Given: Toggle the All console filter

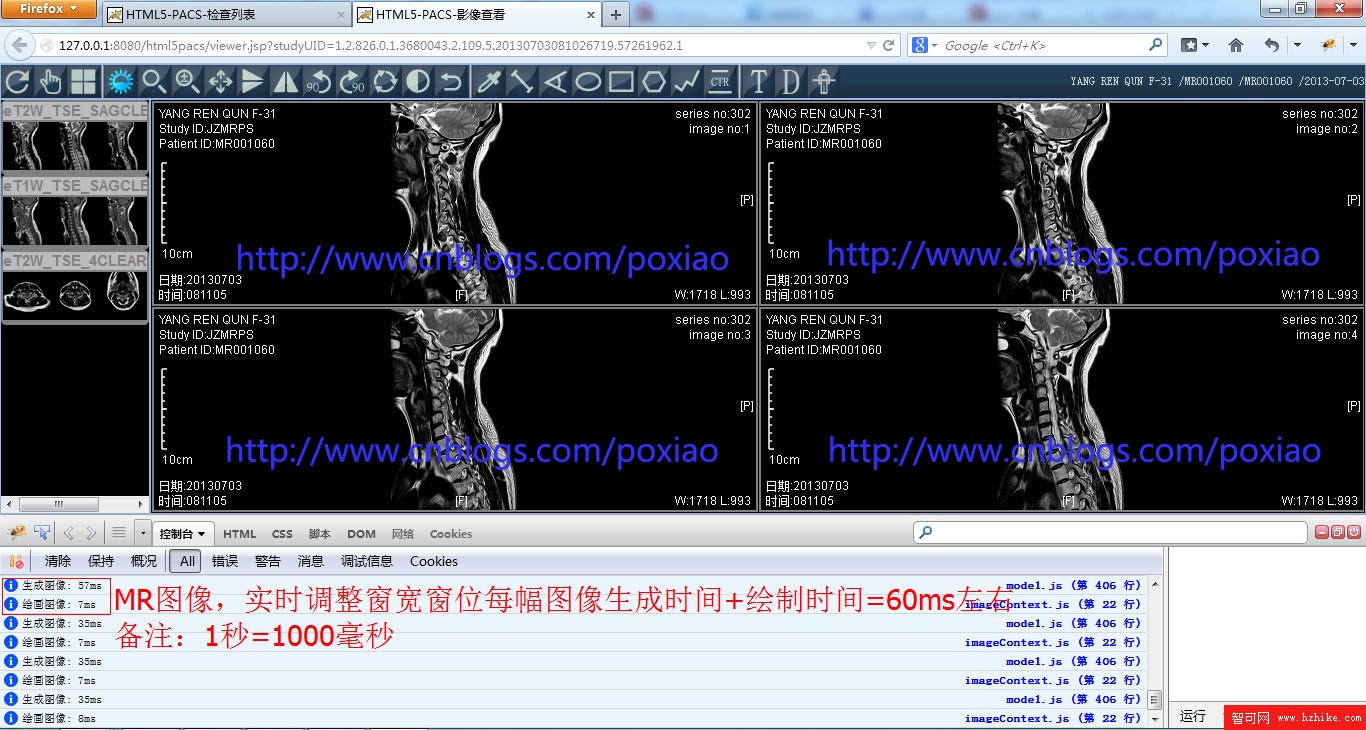Looking at the screenshot, I should (x=187, y=561).
